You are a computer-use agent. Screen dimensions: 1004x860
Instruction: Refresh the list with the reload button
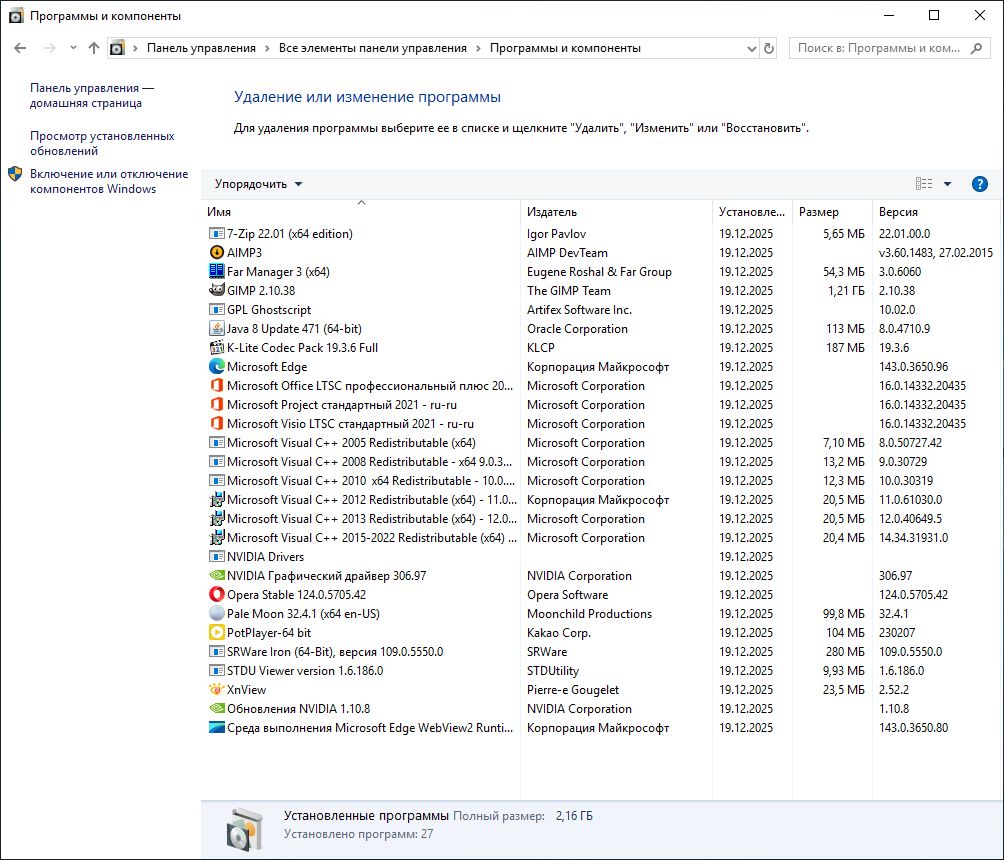tap(769, 48)
